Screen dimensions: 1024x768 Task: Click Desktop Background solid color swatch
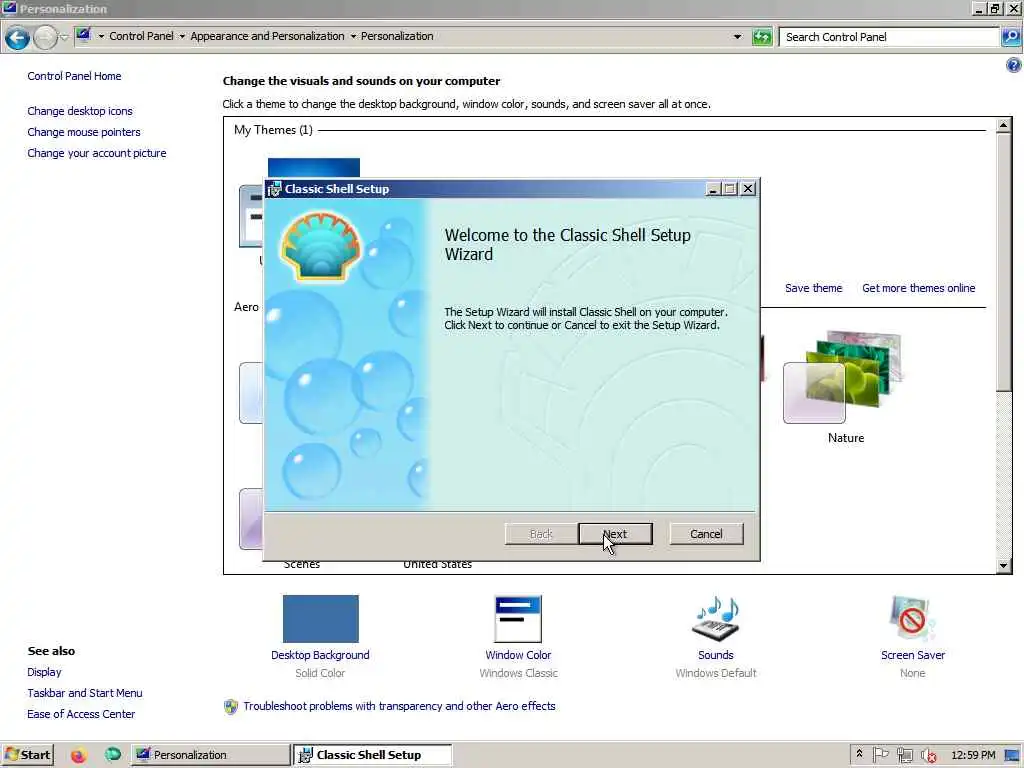click(x=321, y=618)
